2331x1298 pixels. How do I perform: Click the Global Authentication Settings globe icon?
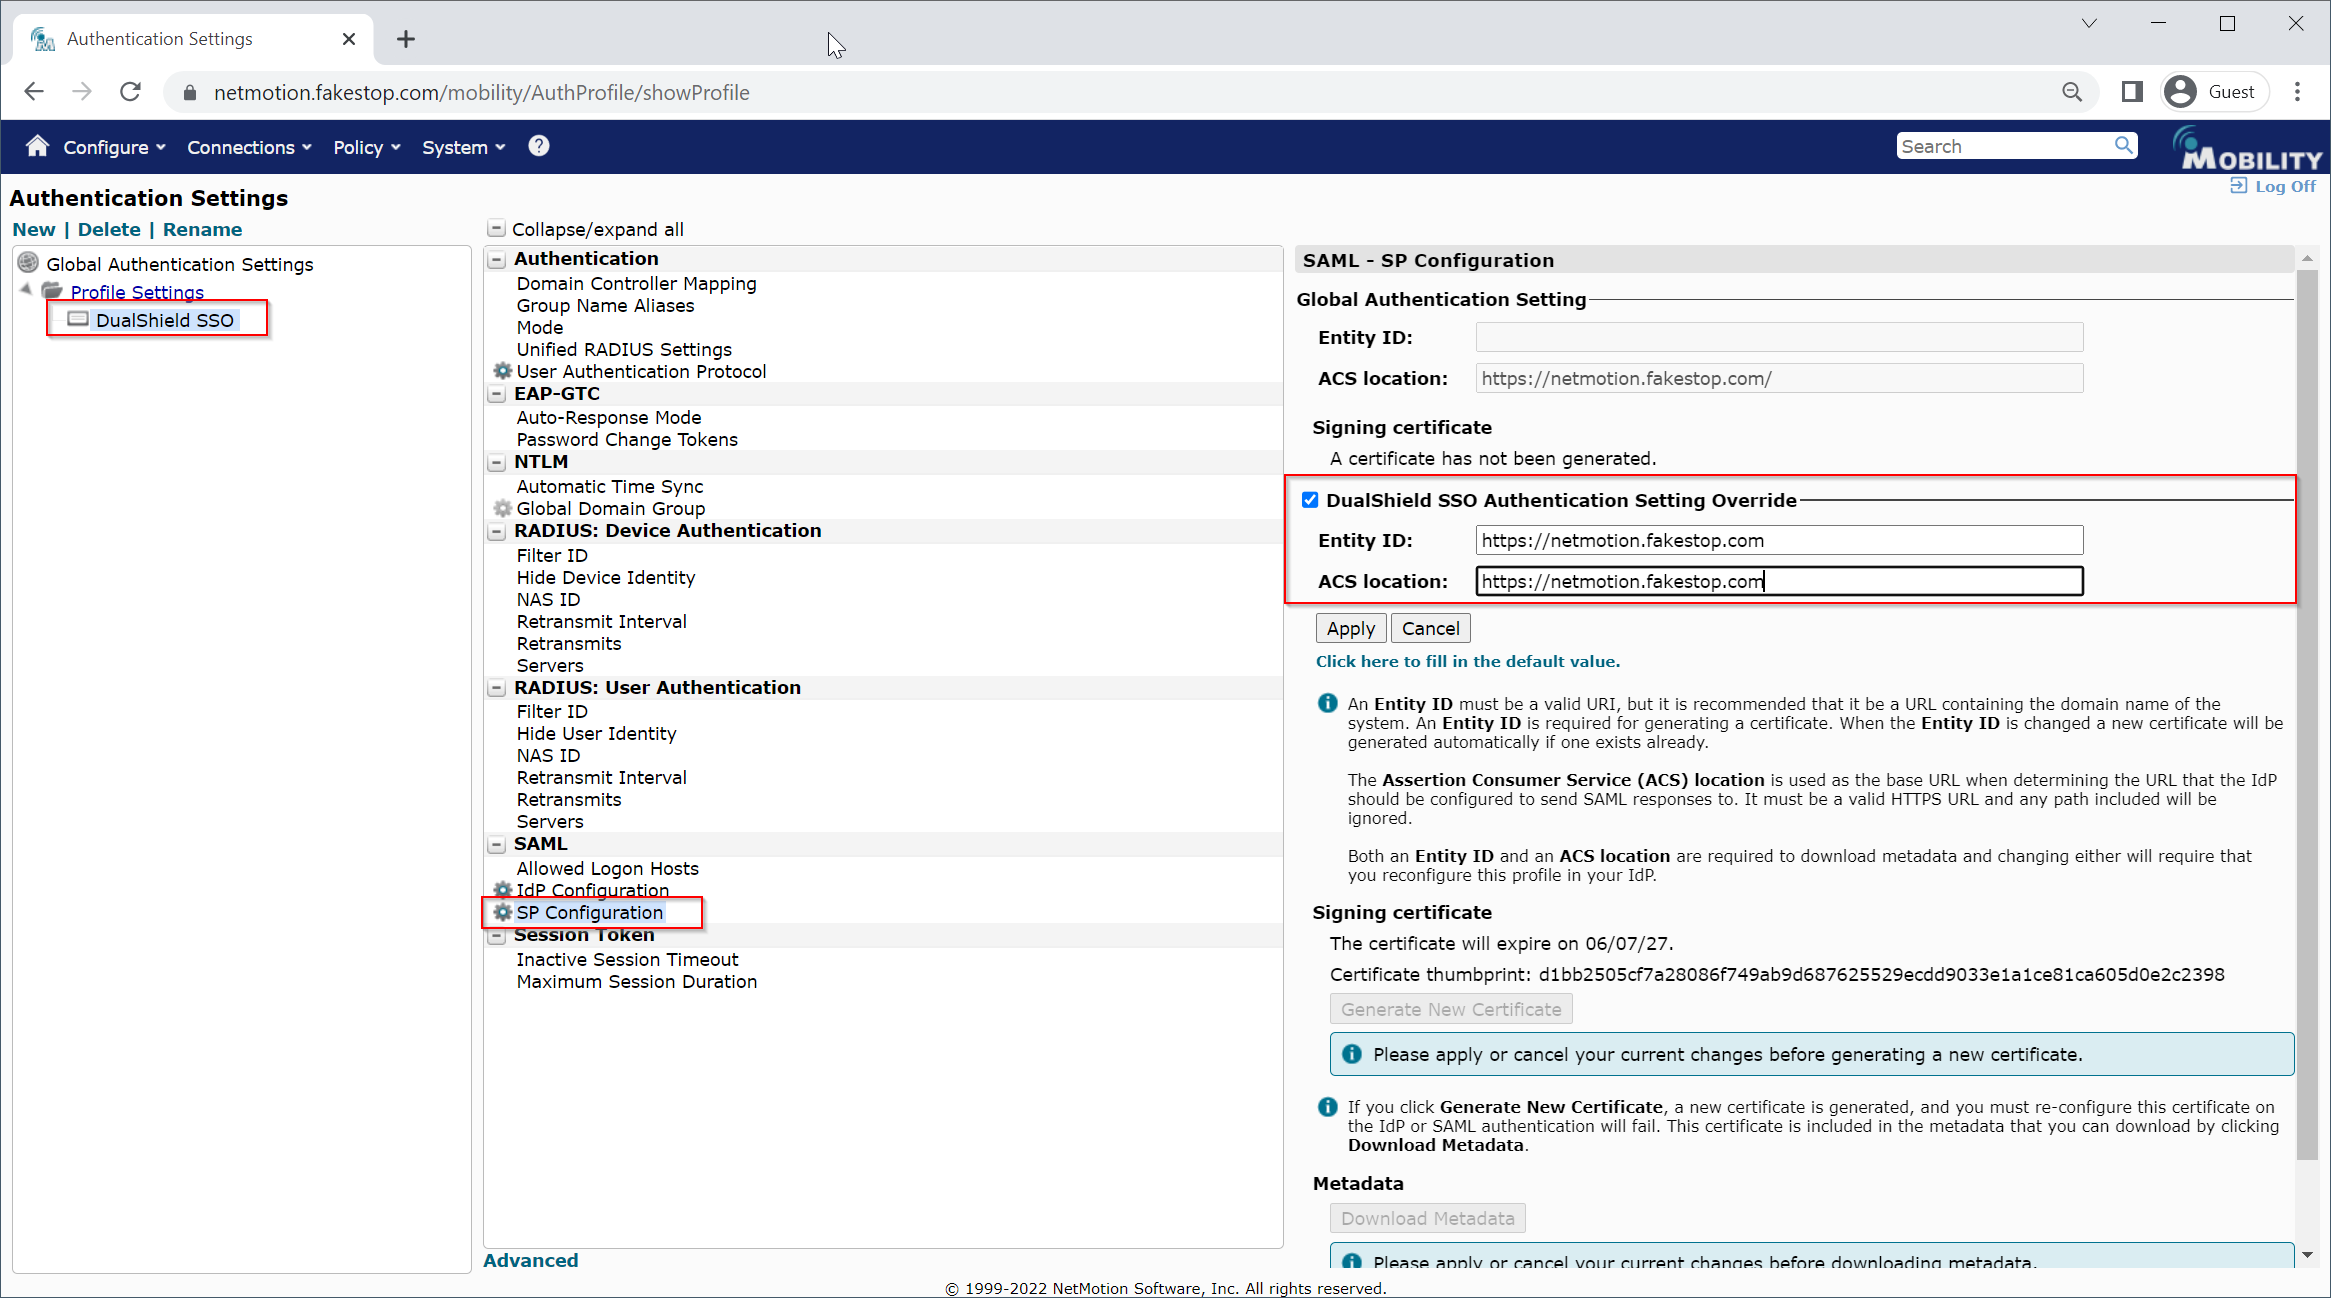pos(29,263)
